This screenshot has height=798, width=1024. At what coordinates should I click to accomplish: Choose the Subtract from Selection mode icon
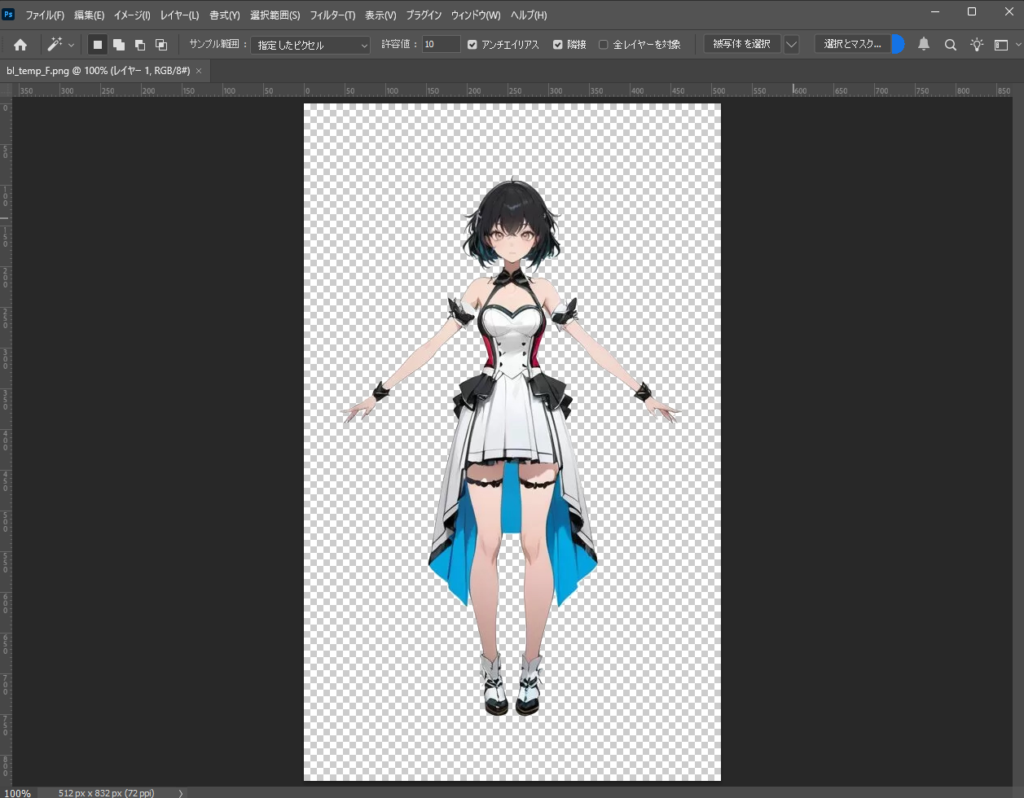point(139,45)
